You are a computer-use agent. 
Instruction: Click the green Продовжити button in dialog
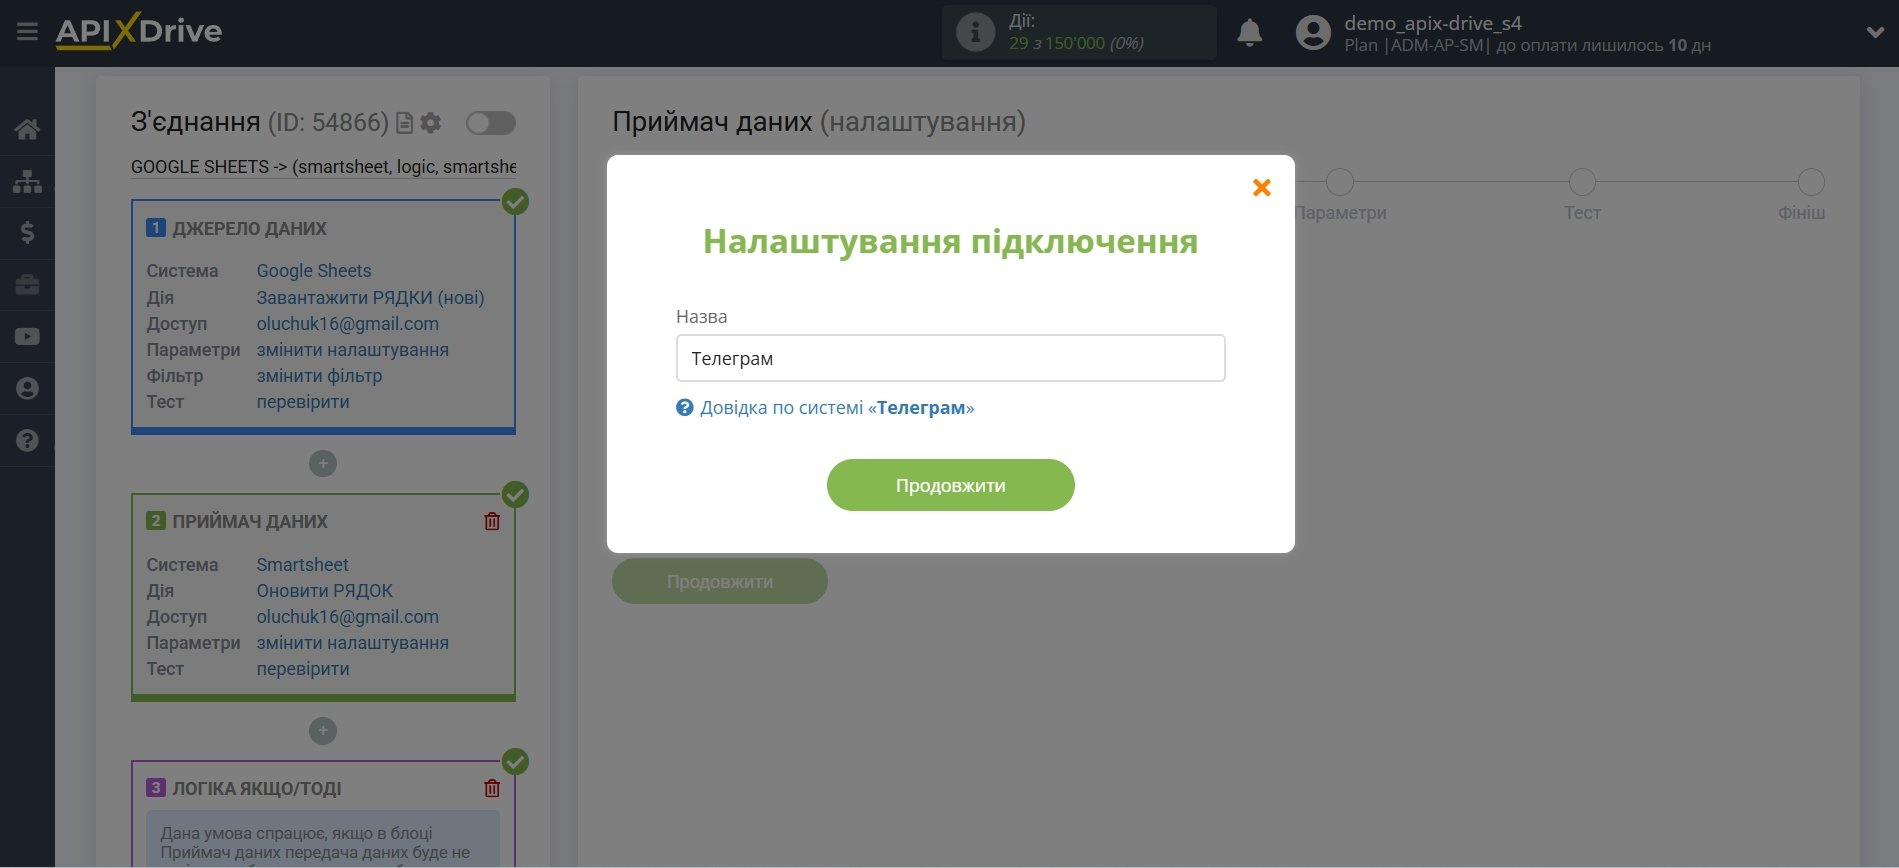950,485
